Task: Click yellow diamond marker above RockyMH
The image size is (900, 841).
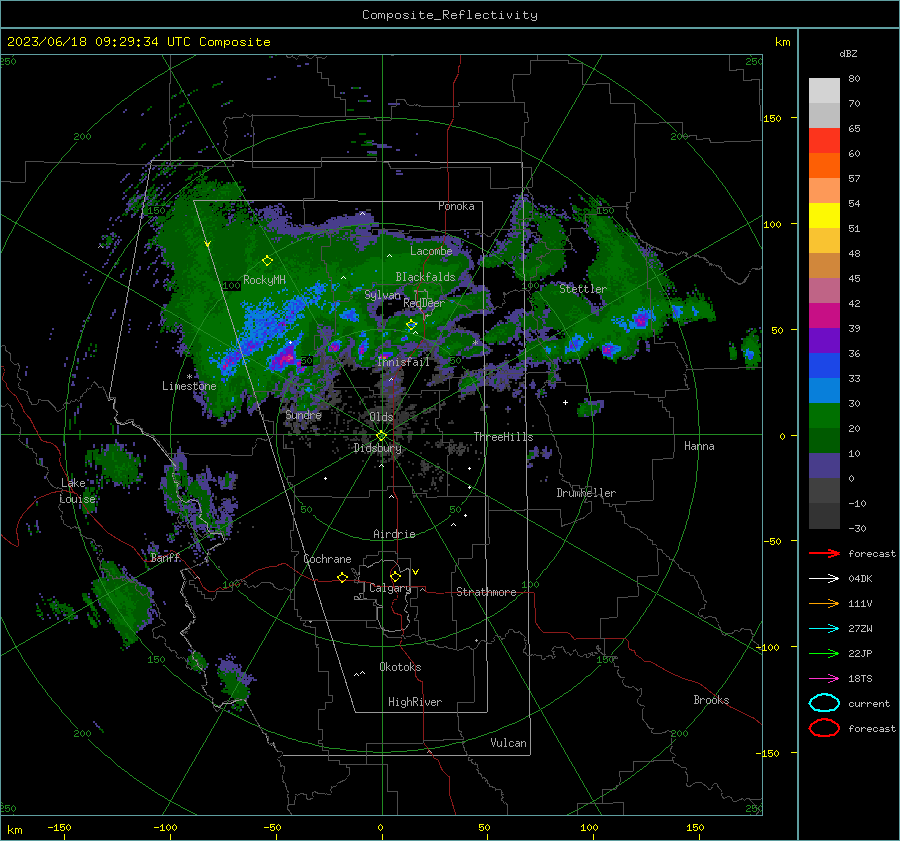Action: 267,261
